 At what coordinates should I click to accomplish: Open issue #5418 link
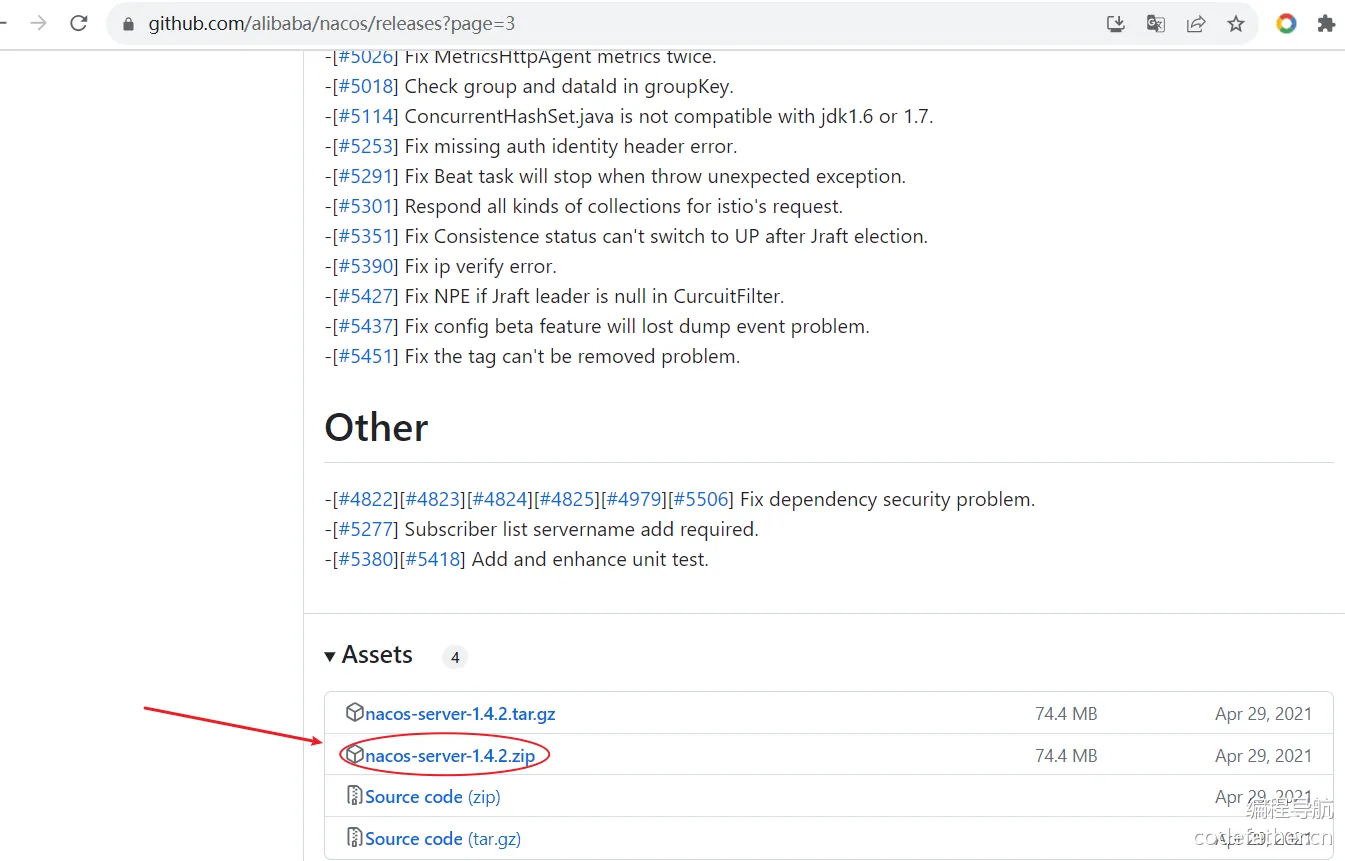click(x=432, y=560)
